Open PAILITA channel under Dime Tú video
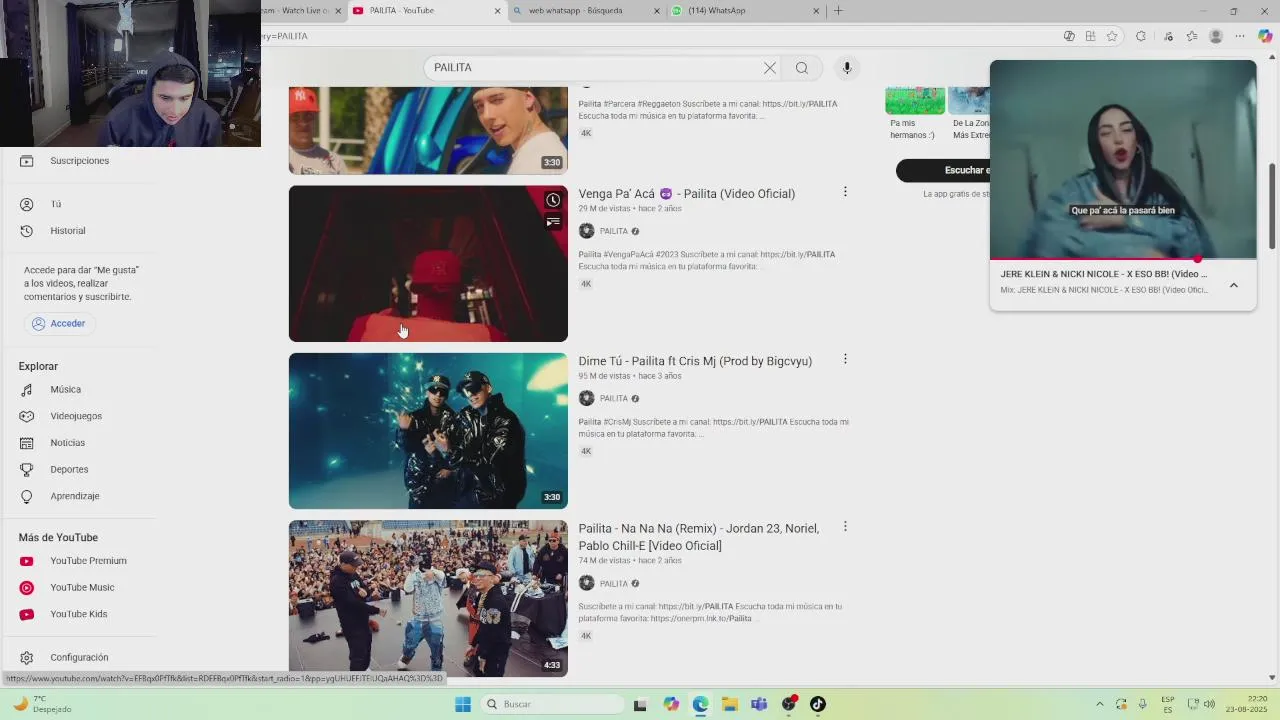The image size is (1280, 720). pos(613,399)
